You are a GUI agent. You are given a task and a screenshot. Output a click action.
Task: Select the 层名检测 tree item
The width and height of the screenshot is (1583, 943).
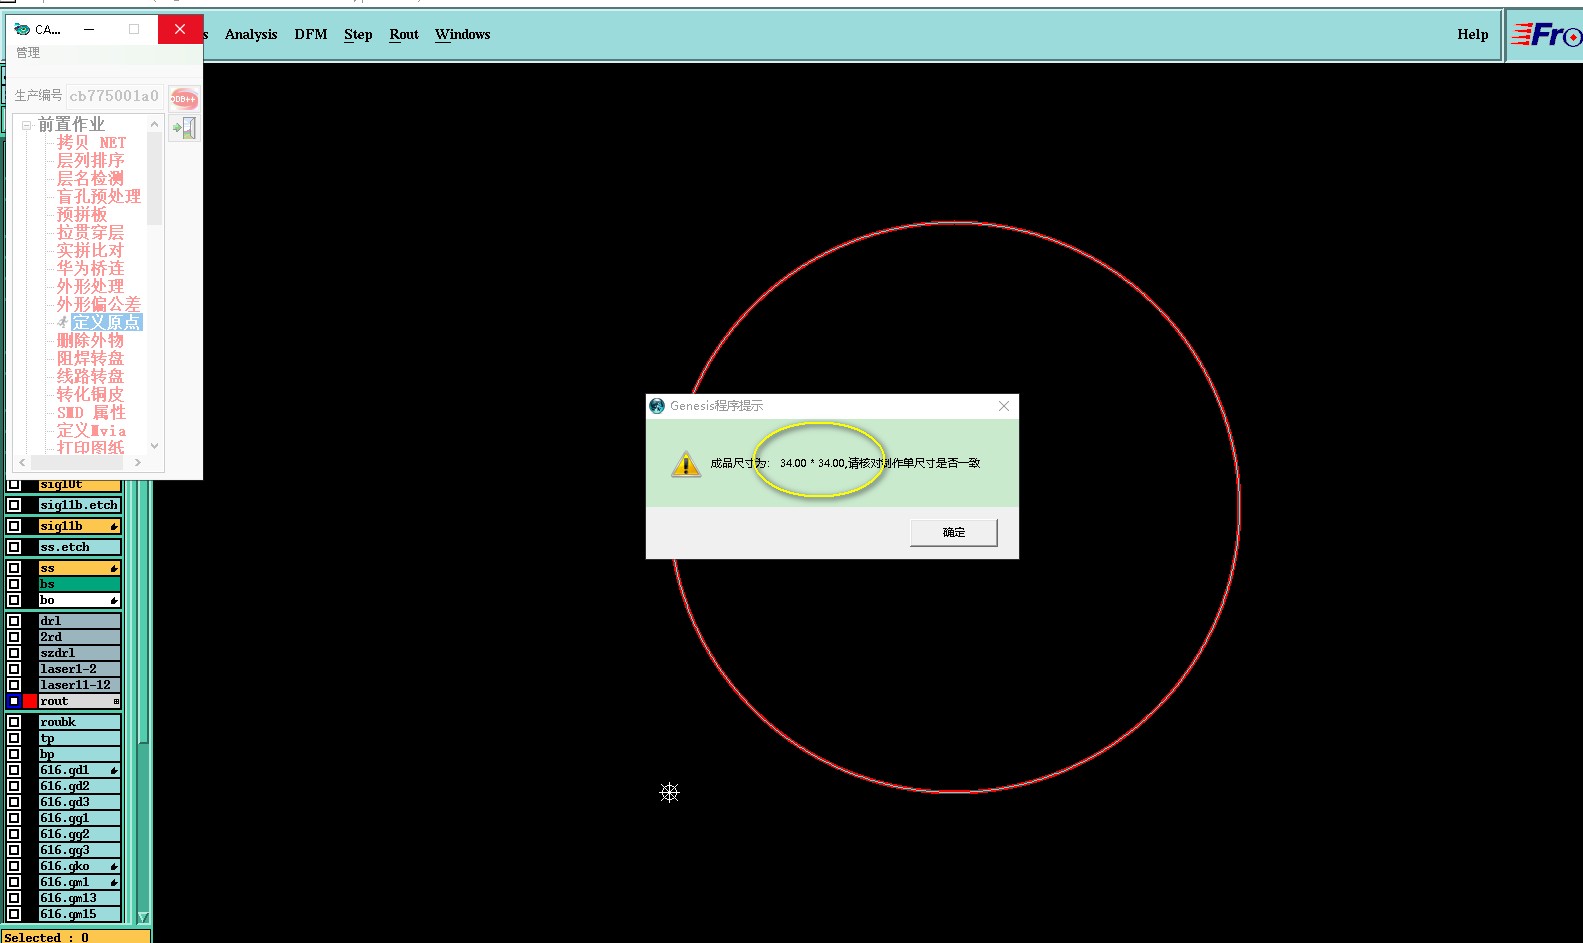[90, 179]
